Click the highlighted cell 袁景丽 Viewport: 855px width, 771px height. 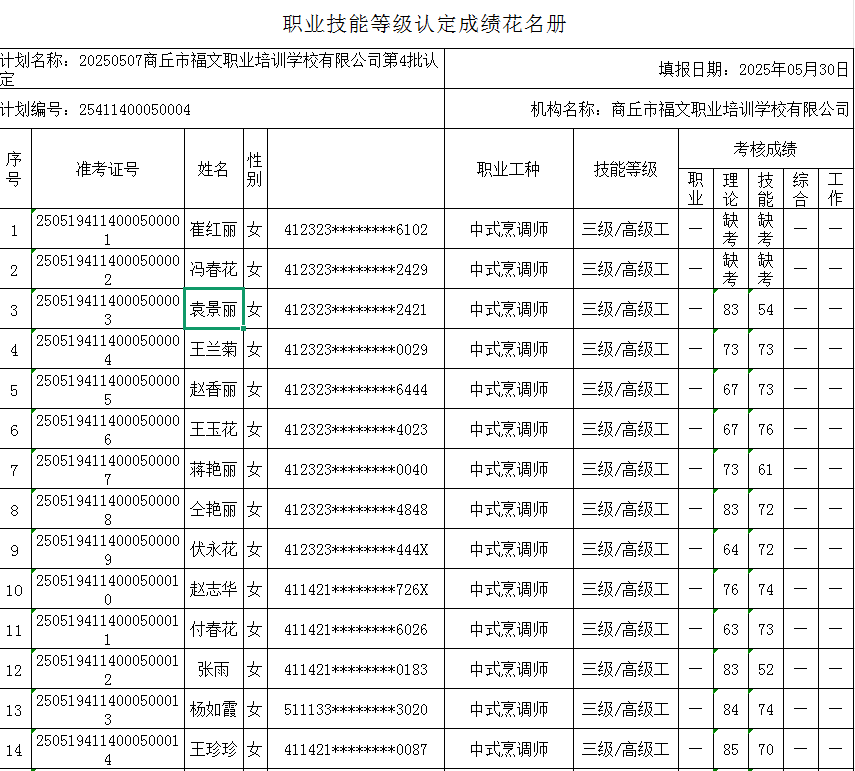point(214,309)
